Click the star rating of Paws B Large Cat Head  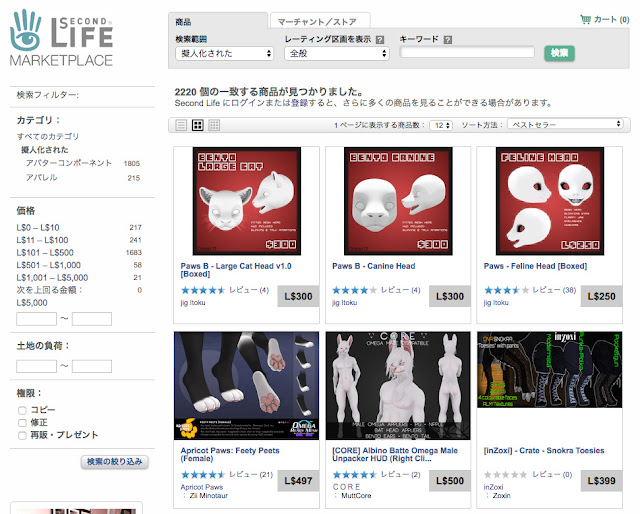click(x=203, y=290)
